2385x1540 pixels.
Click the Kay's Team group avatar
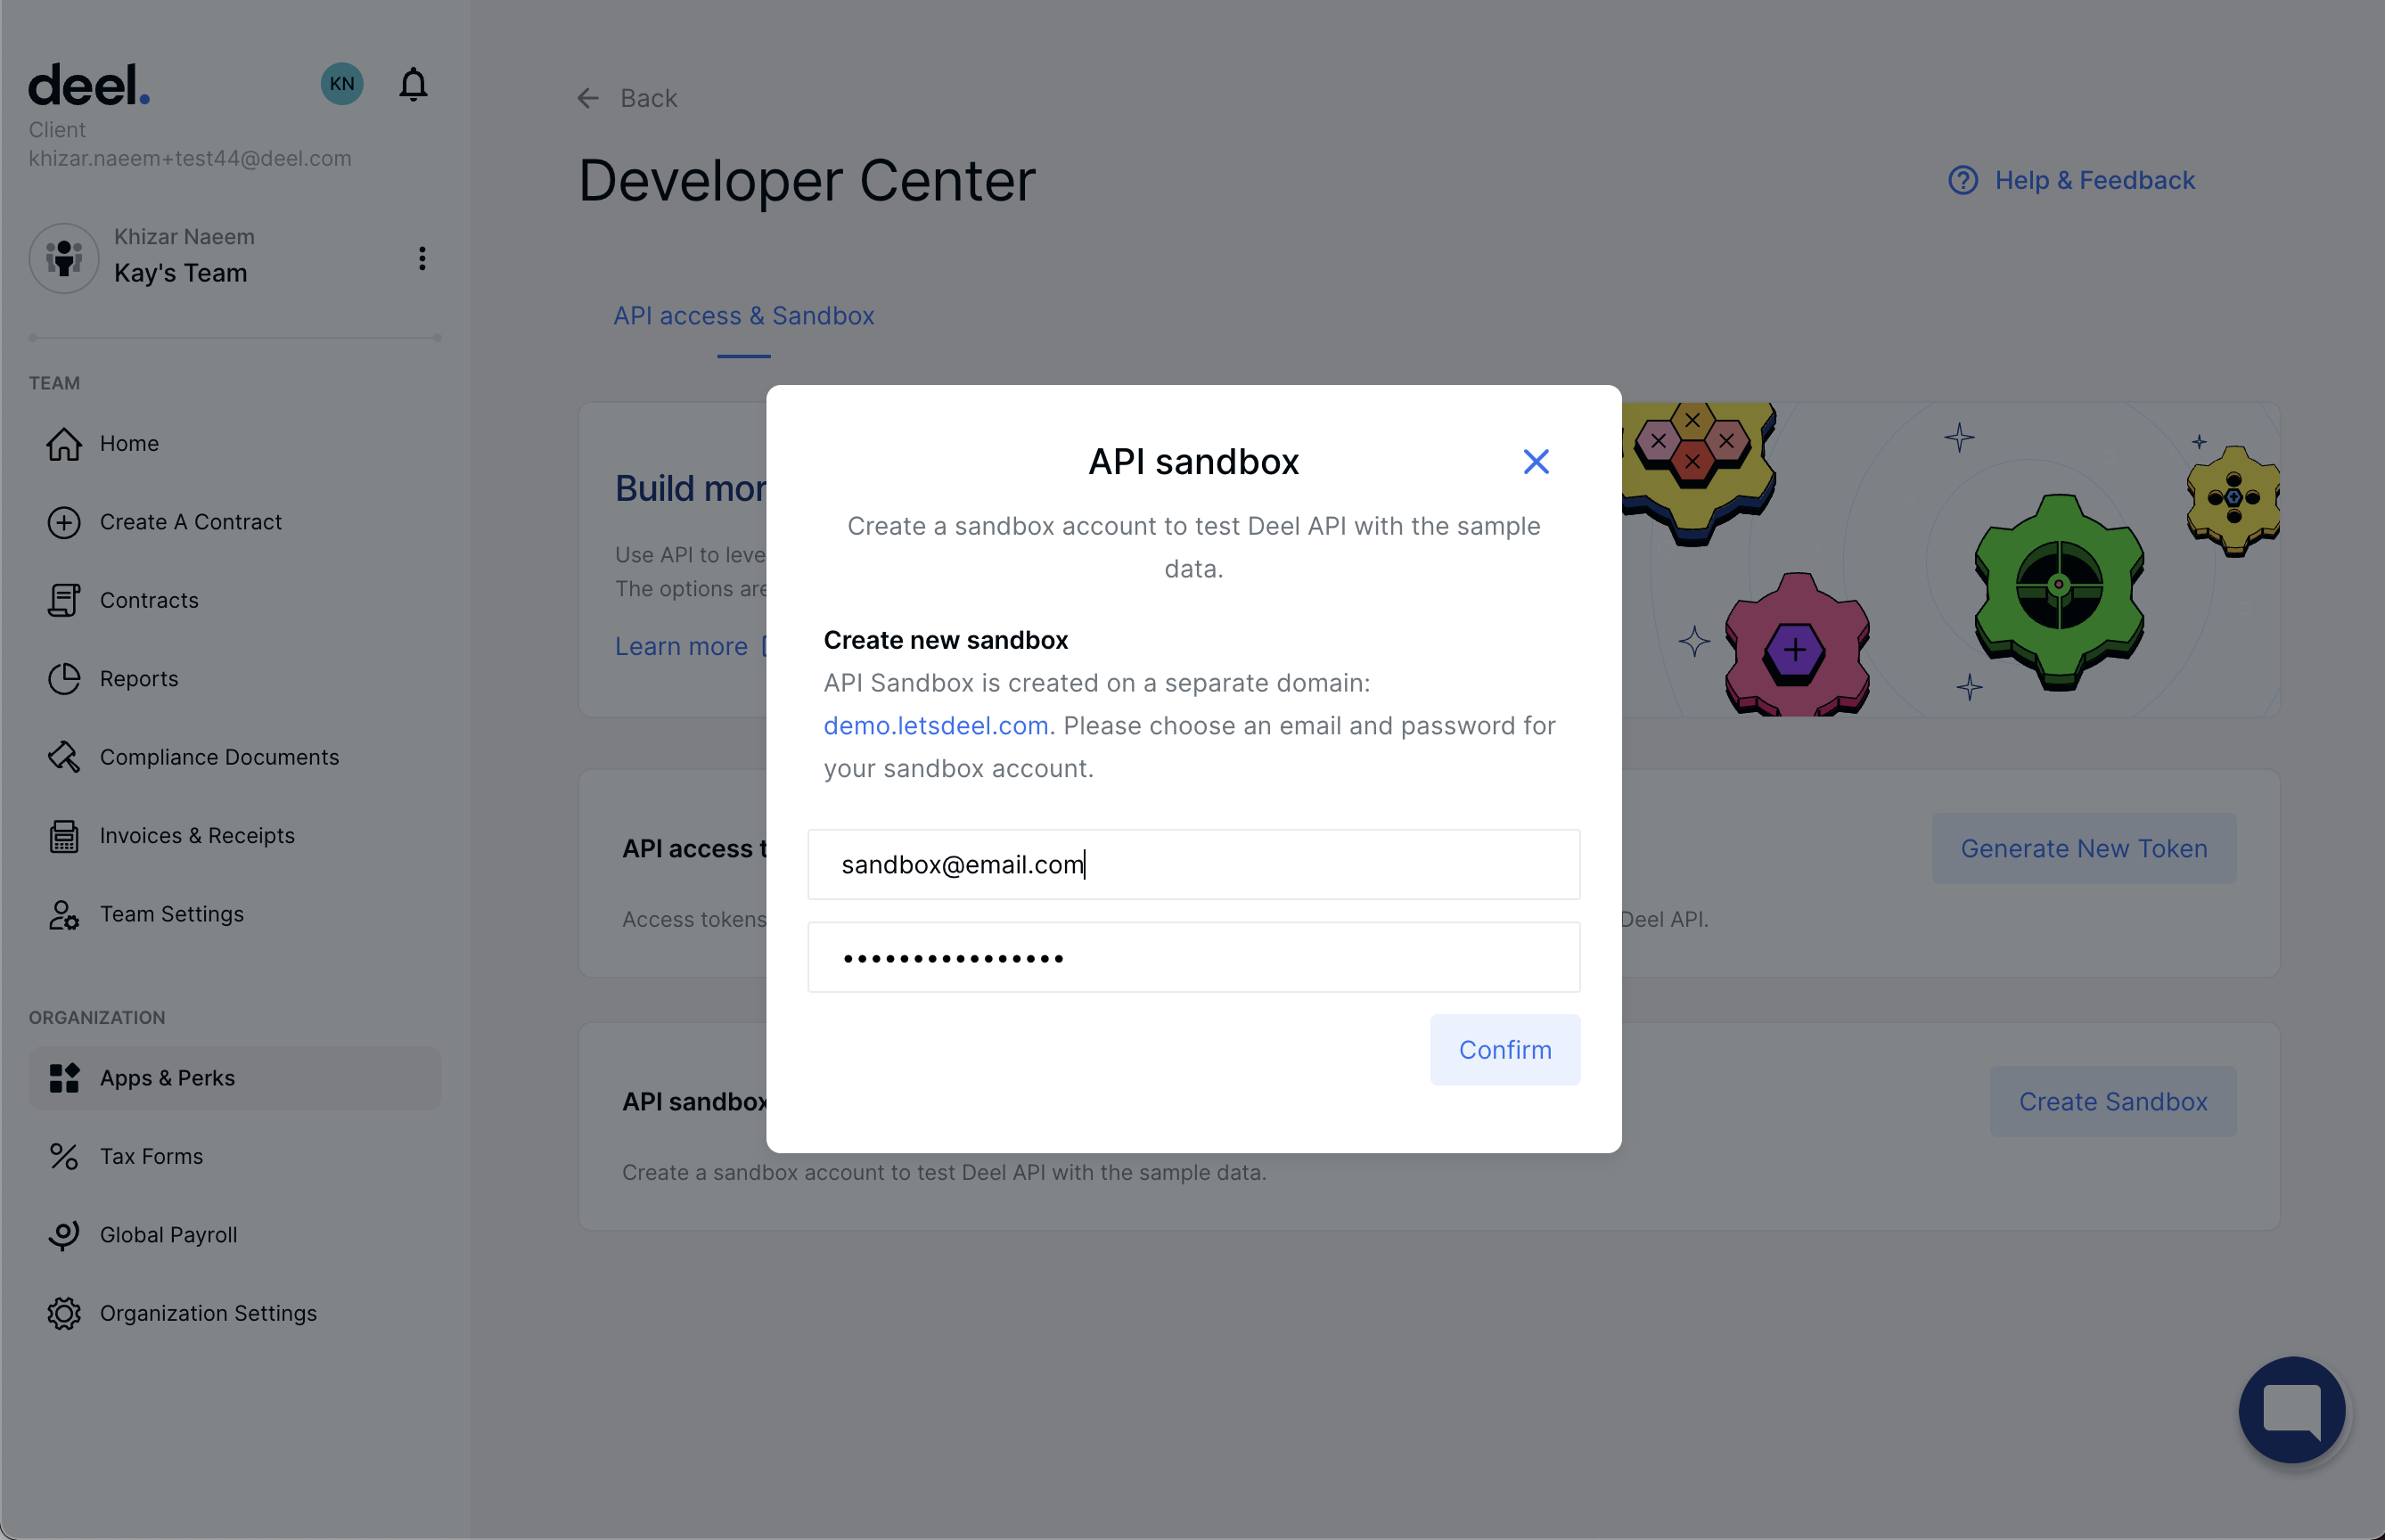[x=64, y=258]
